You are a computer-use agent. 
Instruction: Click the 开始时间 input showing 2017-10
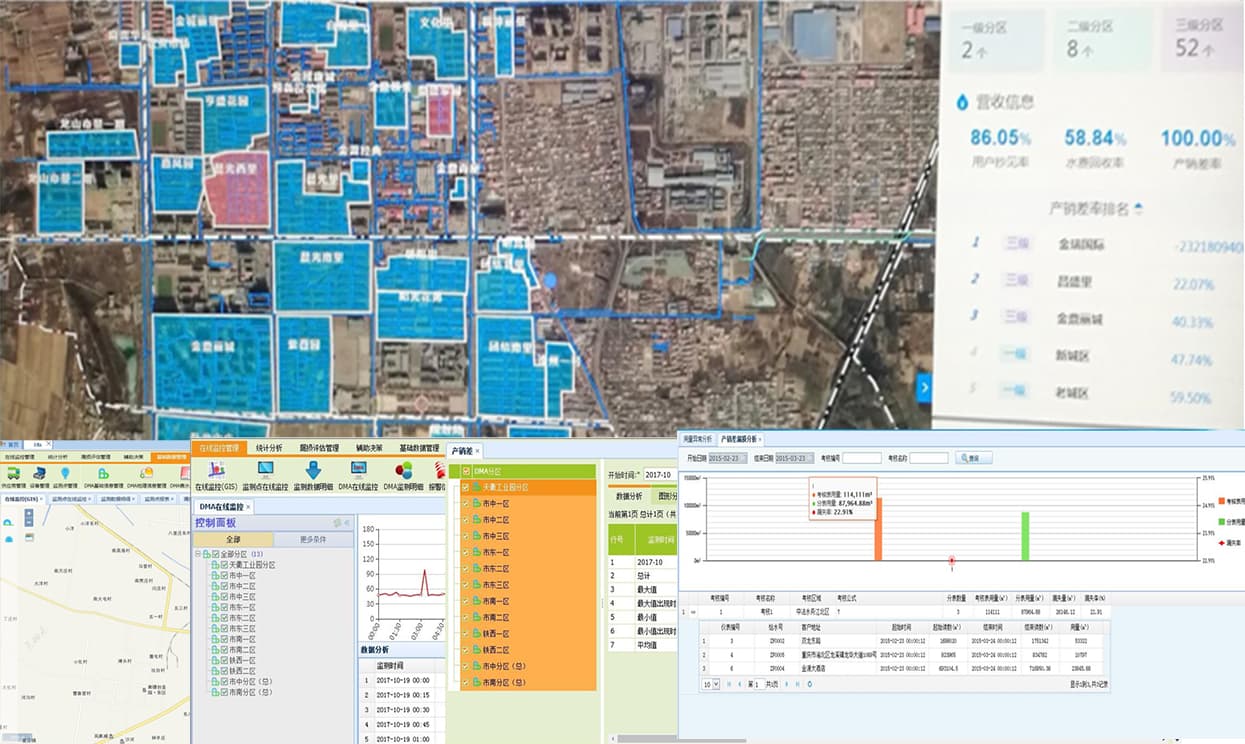tap(660, 475)
